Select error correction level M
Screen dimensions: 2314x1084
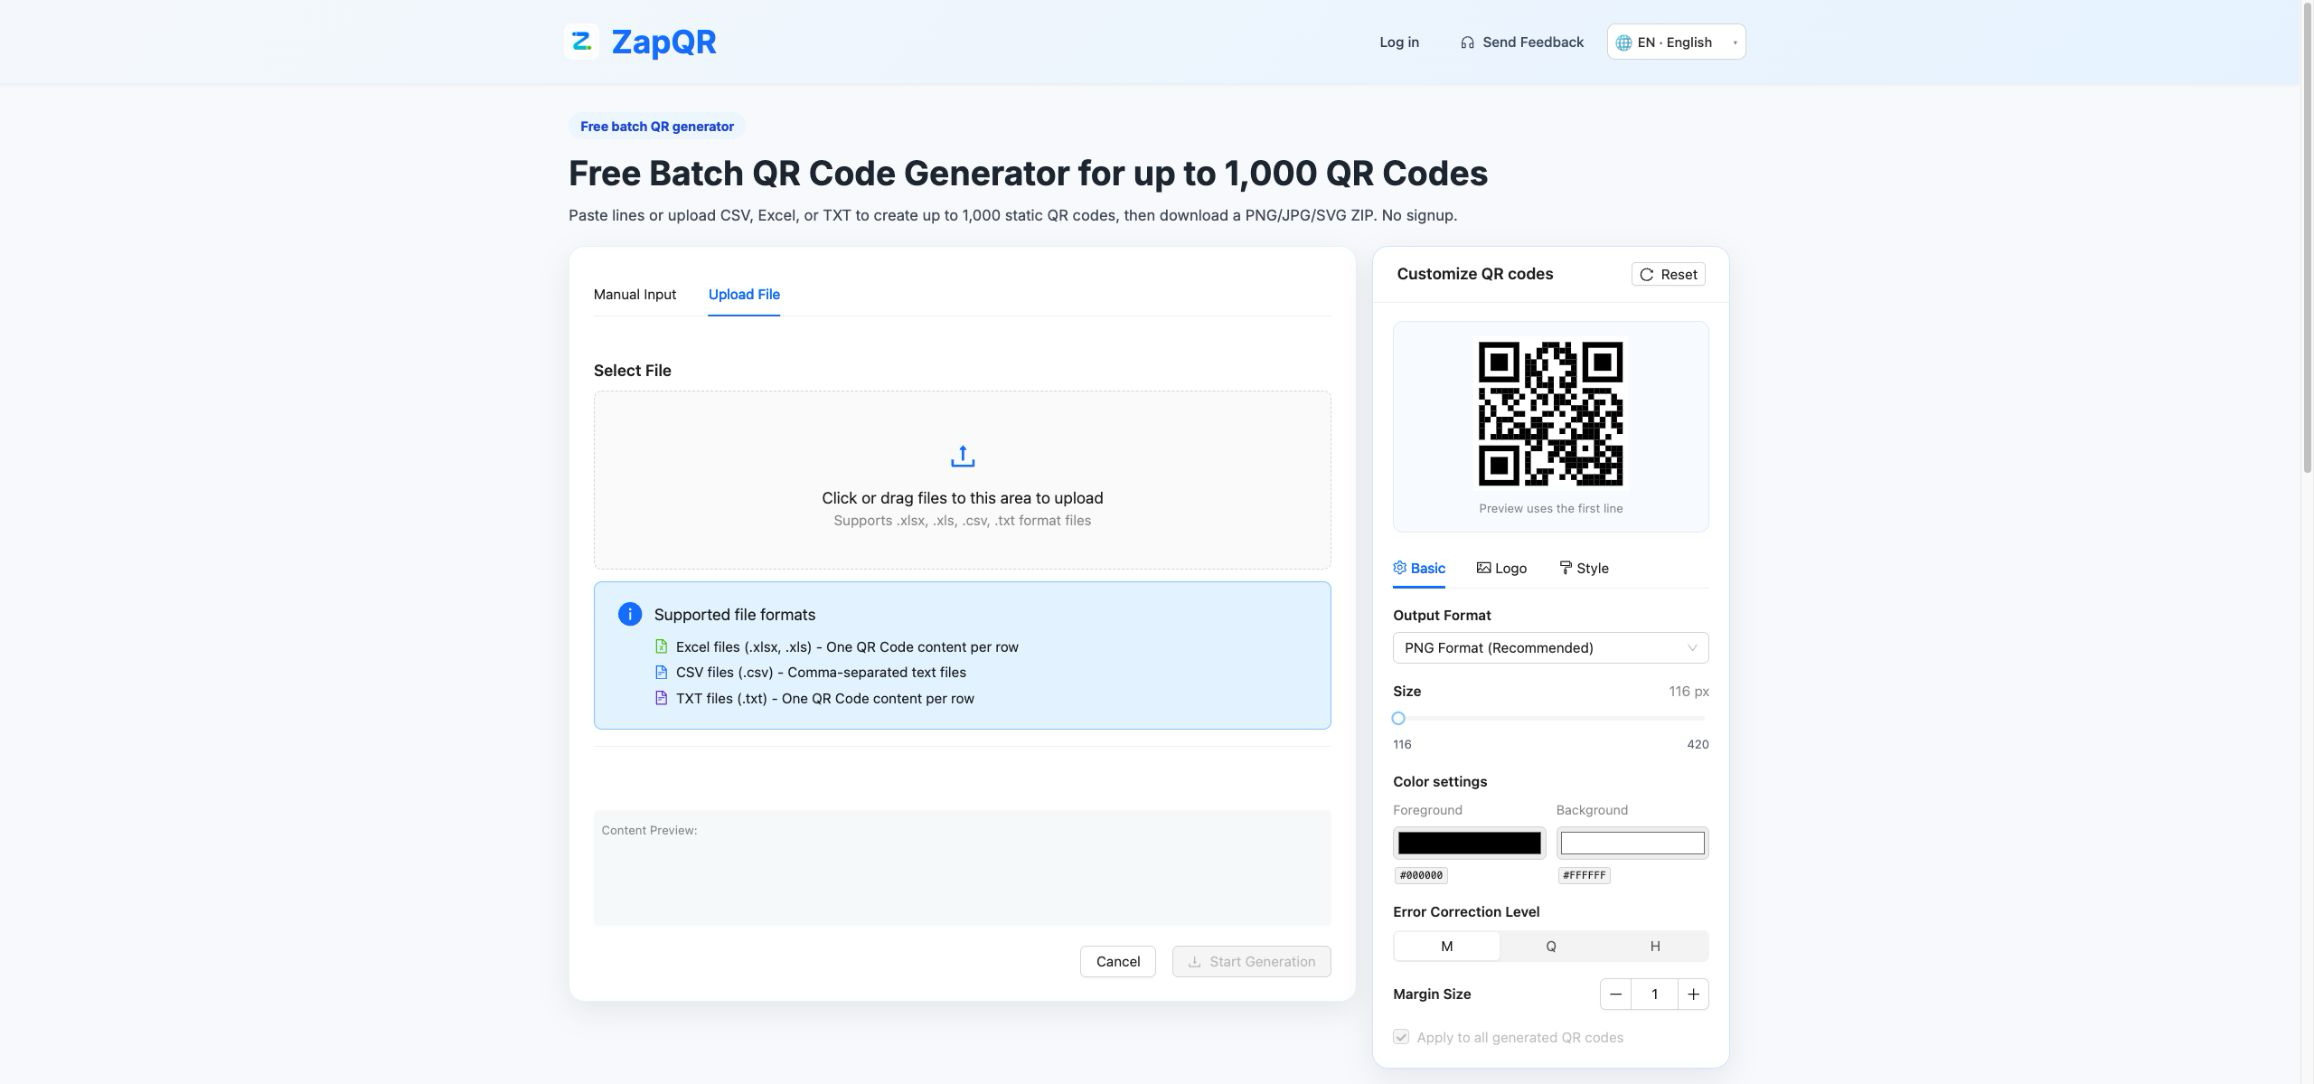(1447, 946)
